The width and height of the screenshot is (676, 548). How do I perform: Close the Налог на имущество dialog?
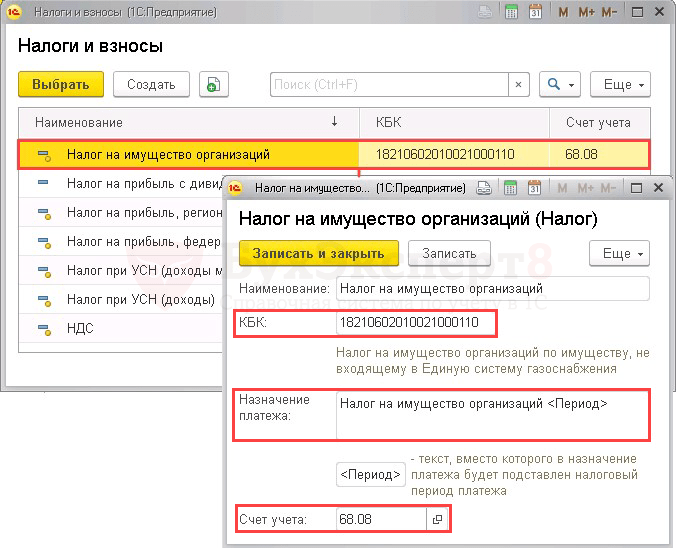[x=658, y=188]
